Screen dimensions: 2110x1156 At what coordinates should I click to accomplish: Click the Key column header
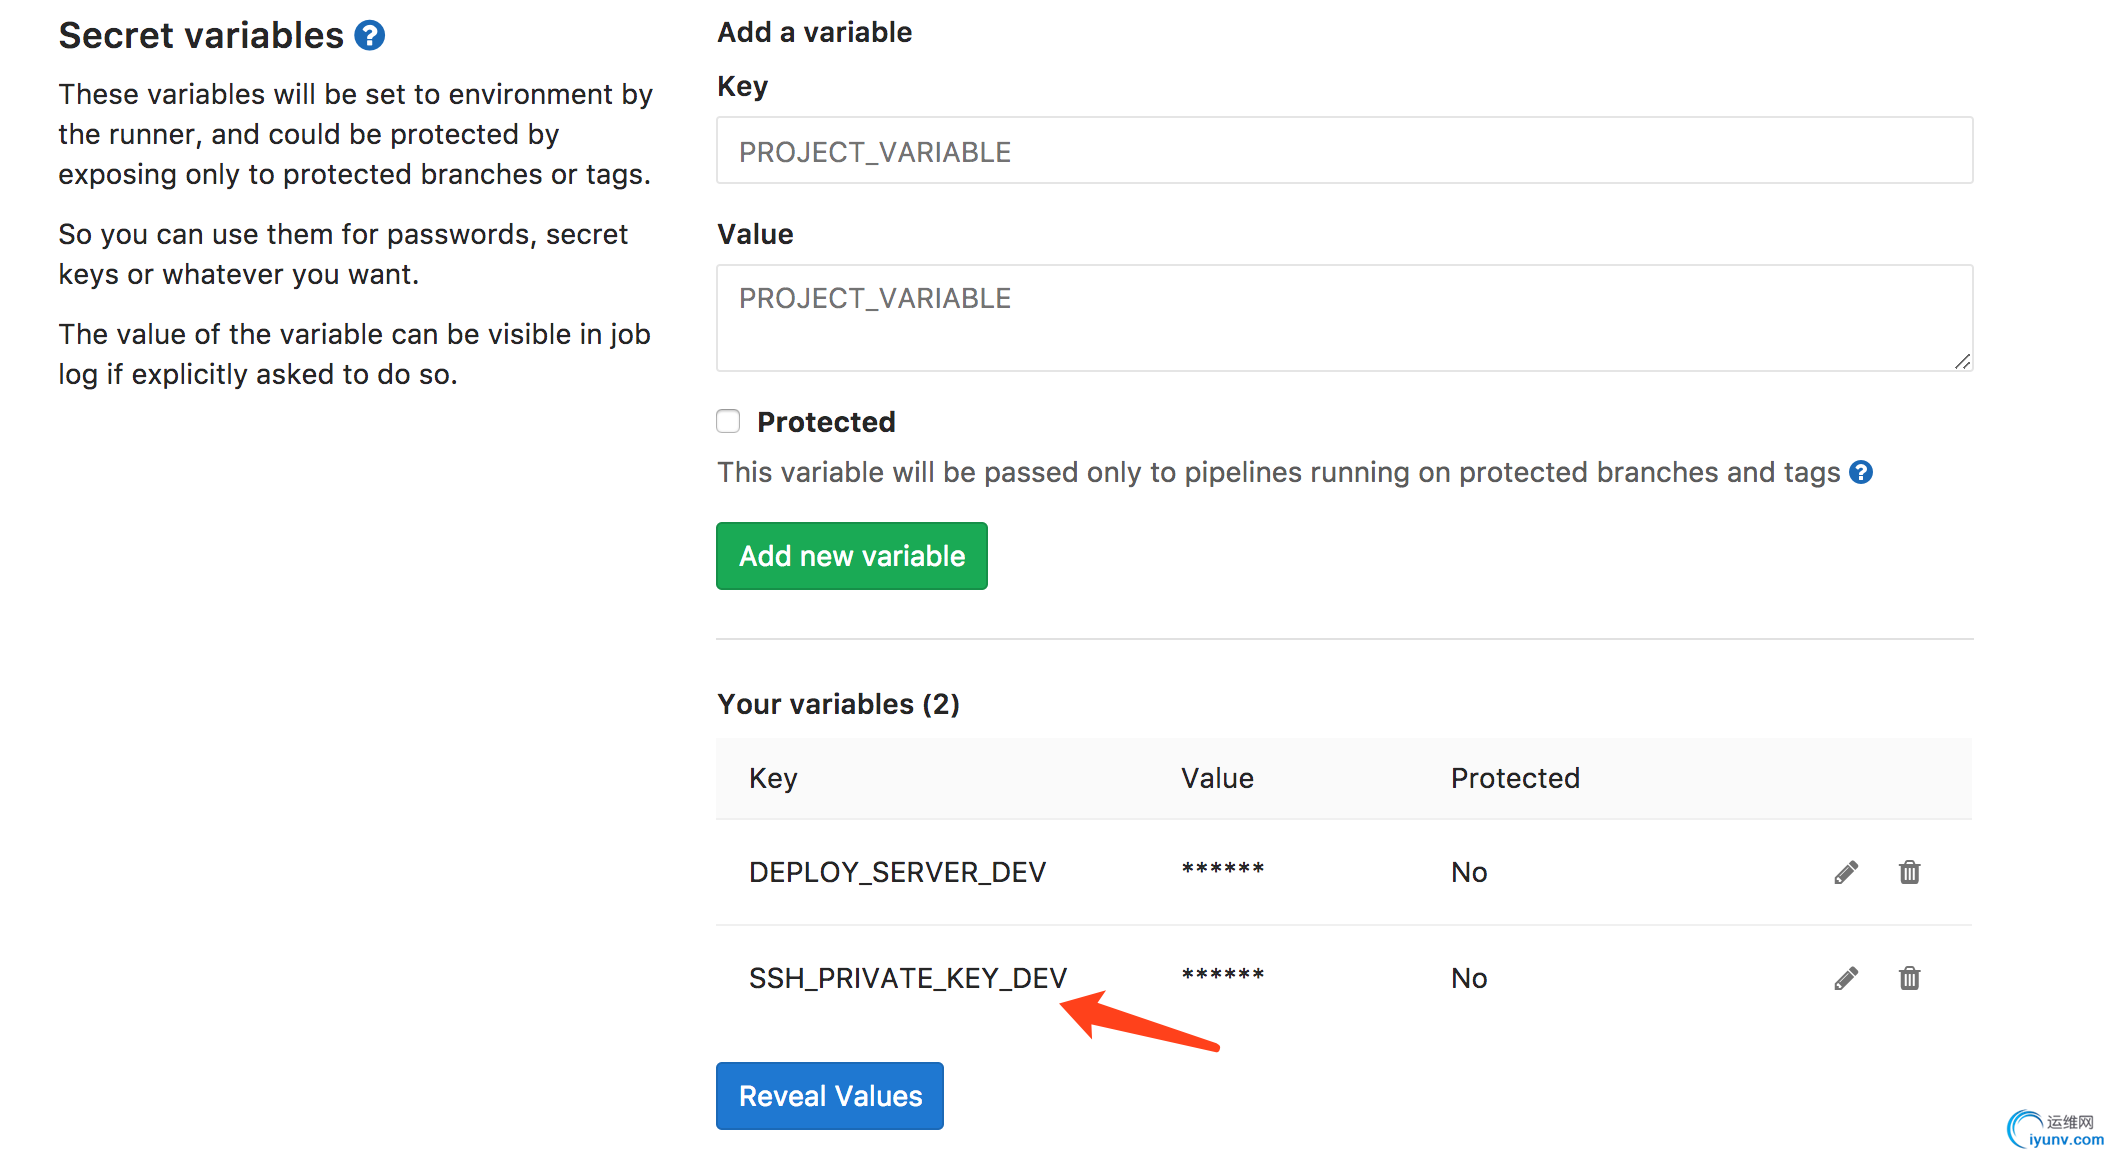pos(773,778)
